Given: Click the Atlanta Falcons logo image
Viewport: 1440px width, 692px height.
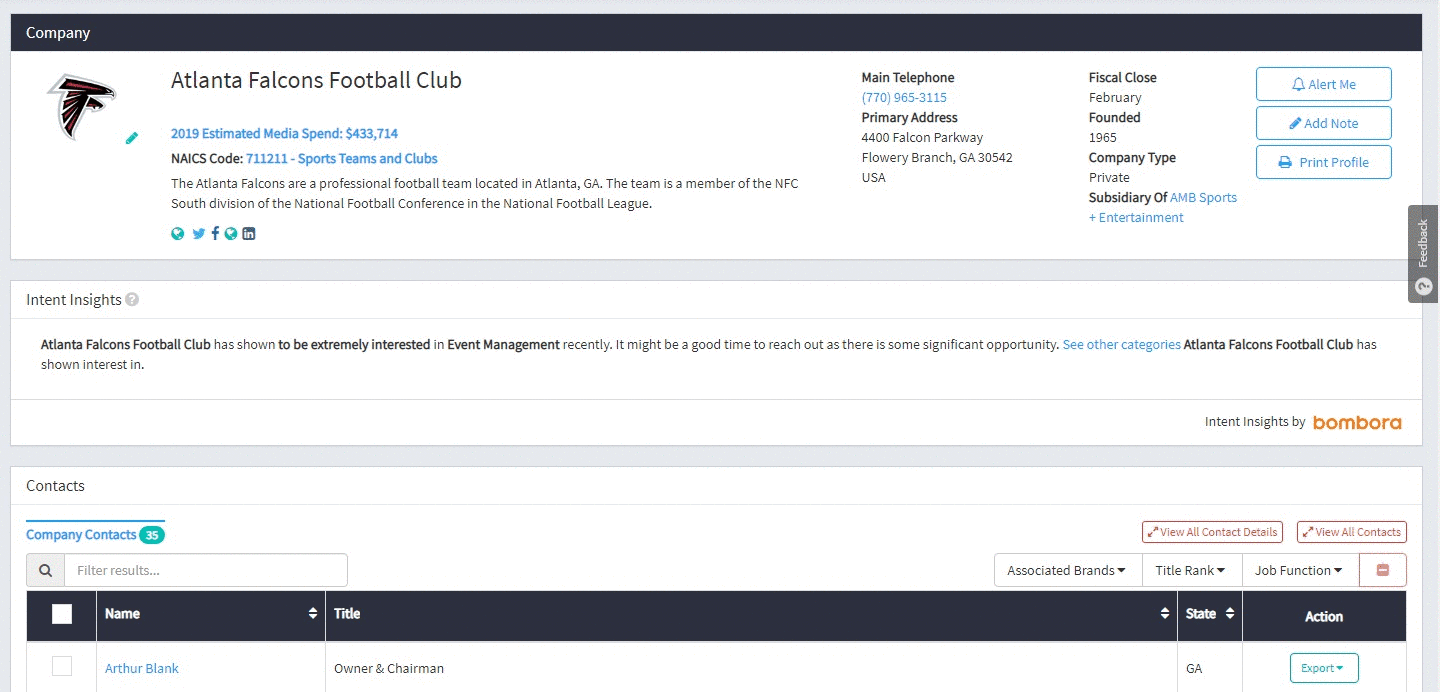Looking at the screenshot, I should point(82,107).
